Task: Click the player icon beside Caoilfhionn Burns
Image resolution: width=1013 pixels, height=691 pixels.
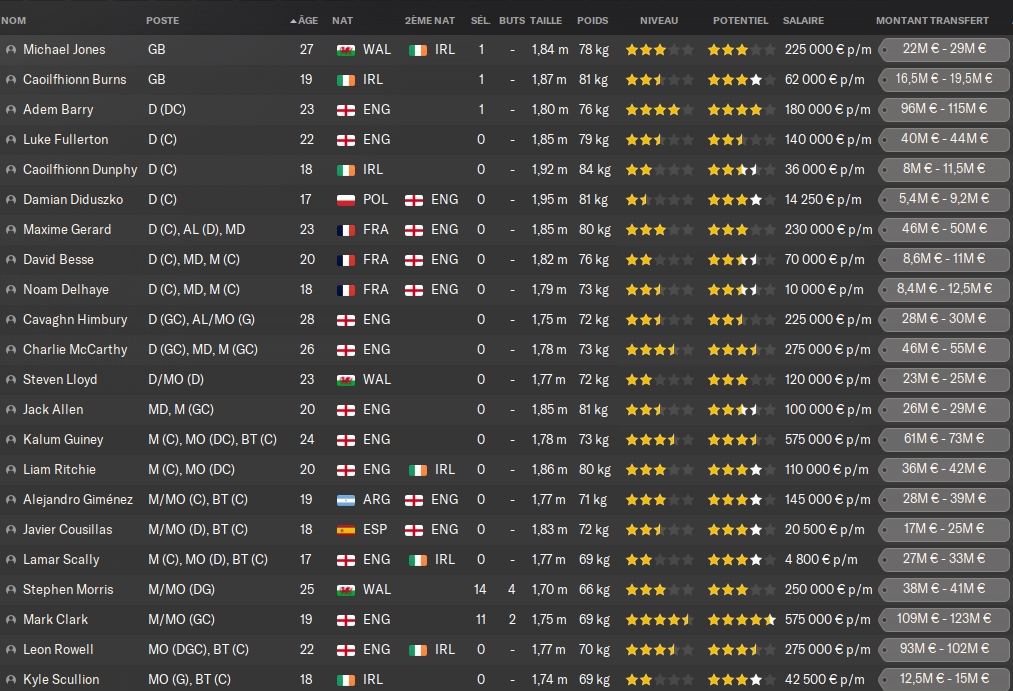Action: point(10,80)
